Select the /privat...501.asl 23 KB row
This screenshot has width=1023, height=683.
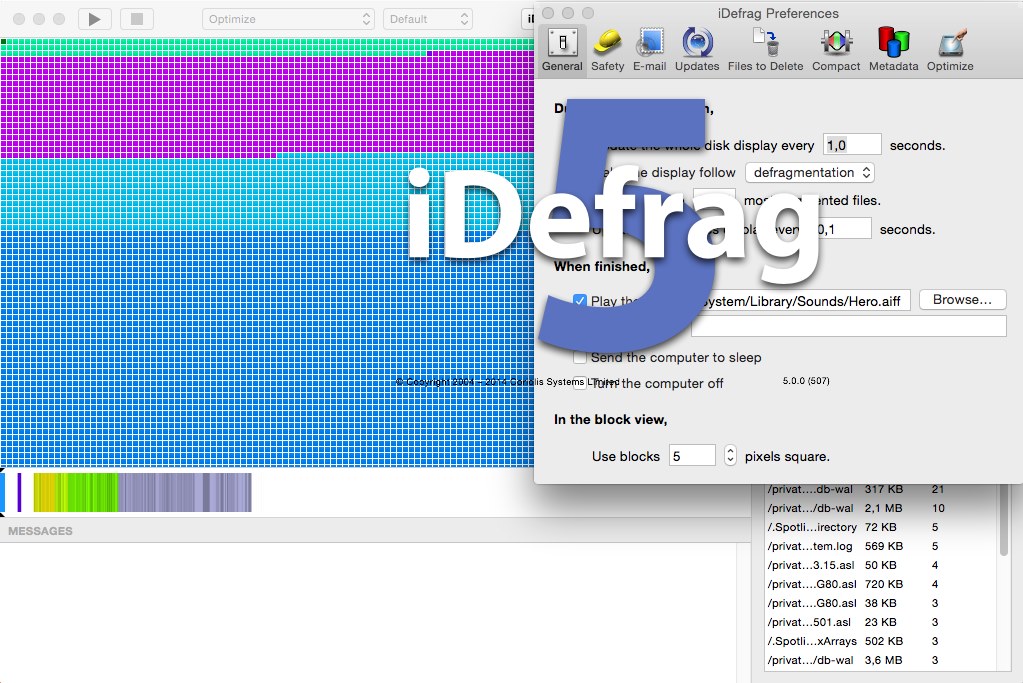point(881,622)
